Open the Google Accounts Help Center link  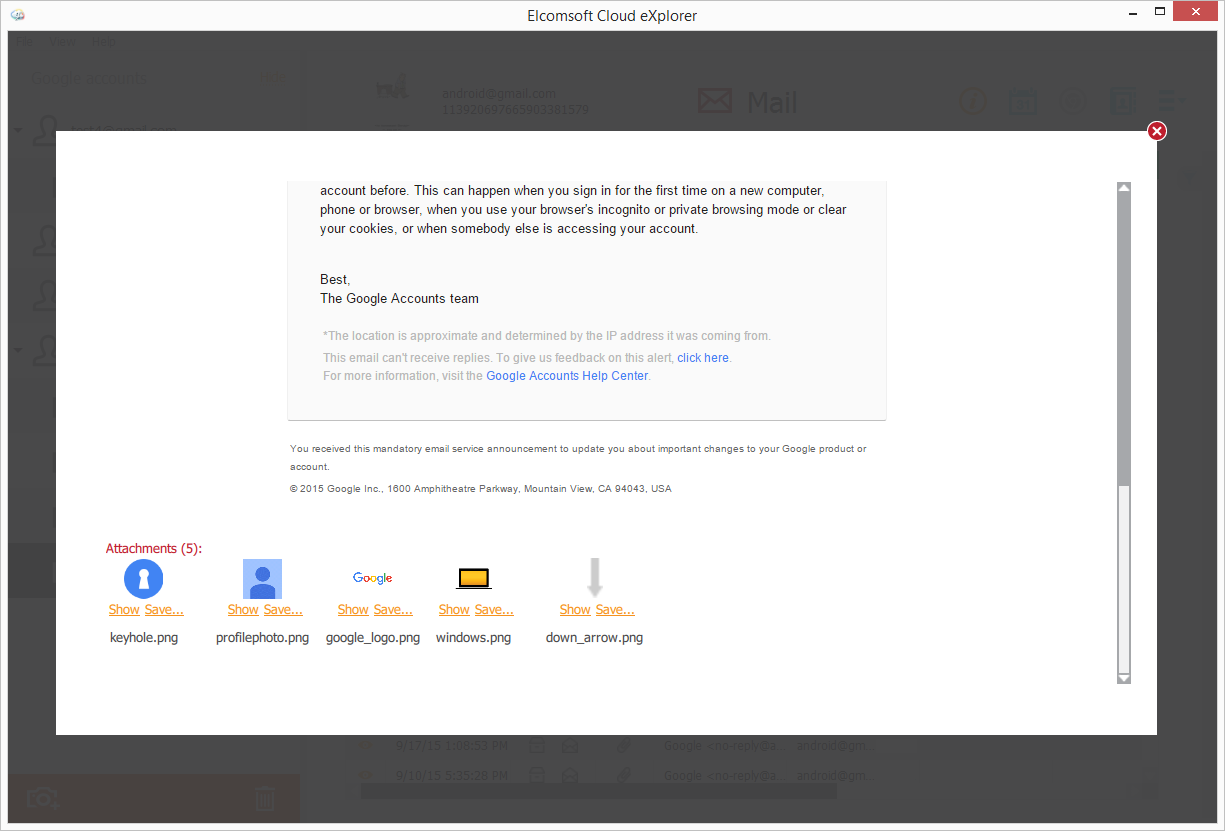coord(567,376)
